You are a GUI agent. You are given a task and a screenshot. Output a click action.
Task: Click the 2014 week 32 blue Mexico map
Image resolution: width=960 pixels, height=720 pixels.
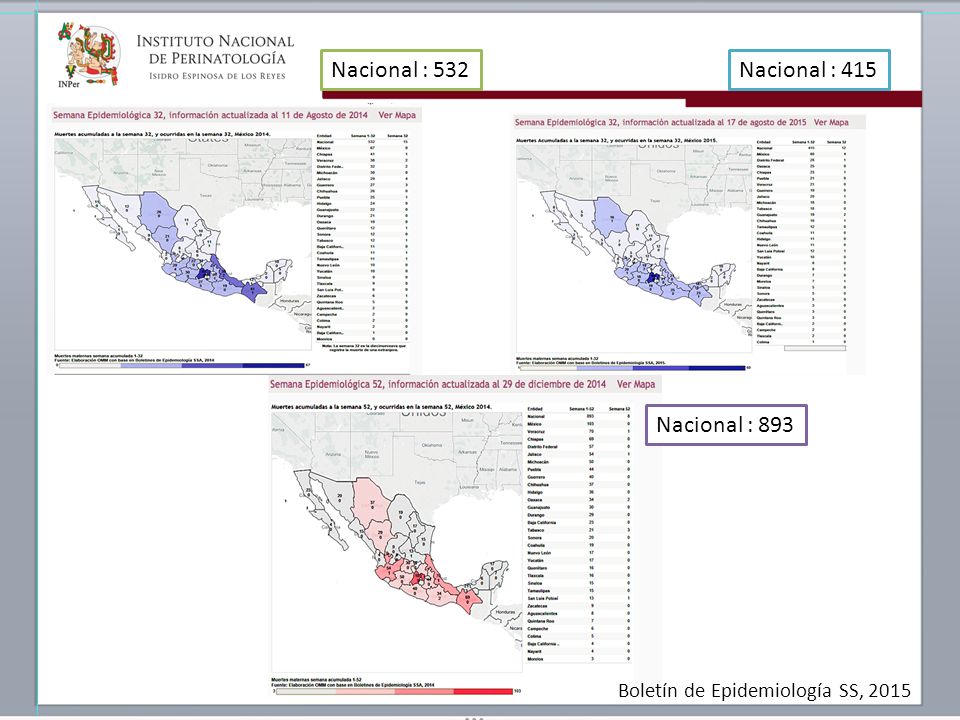pos(182,244)
